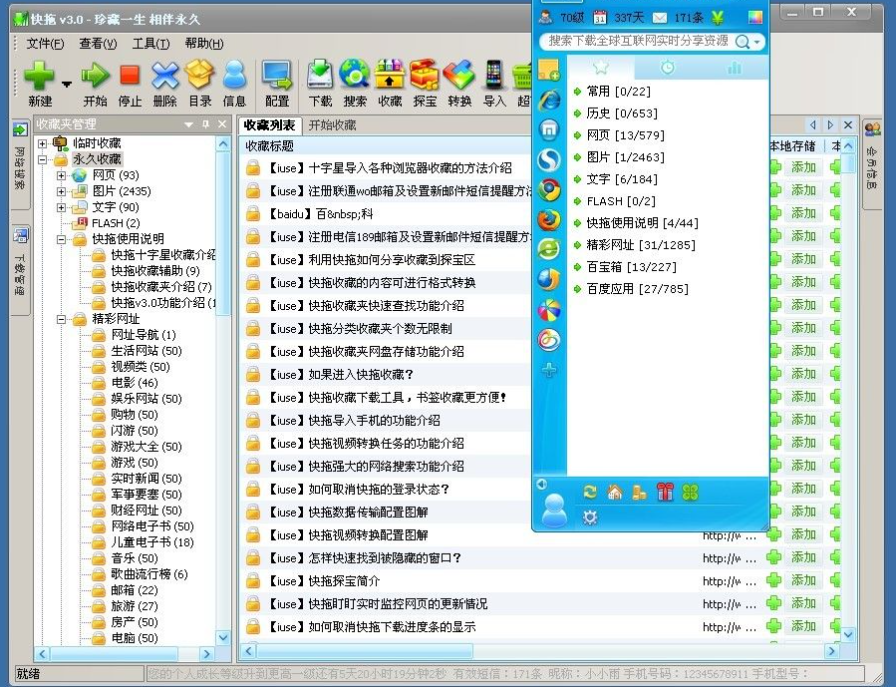
Task: Collapse the 永久收藏 tree node
Action: point(42,159)
